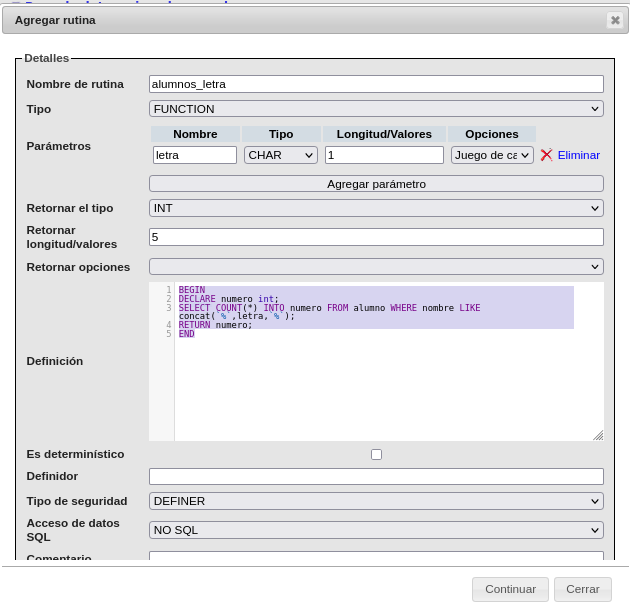
Task: Click the Continuar button
Action: (x=510, y=589)
